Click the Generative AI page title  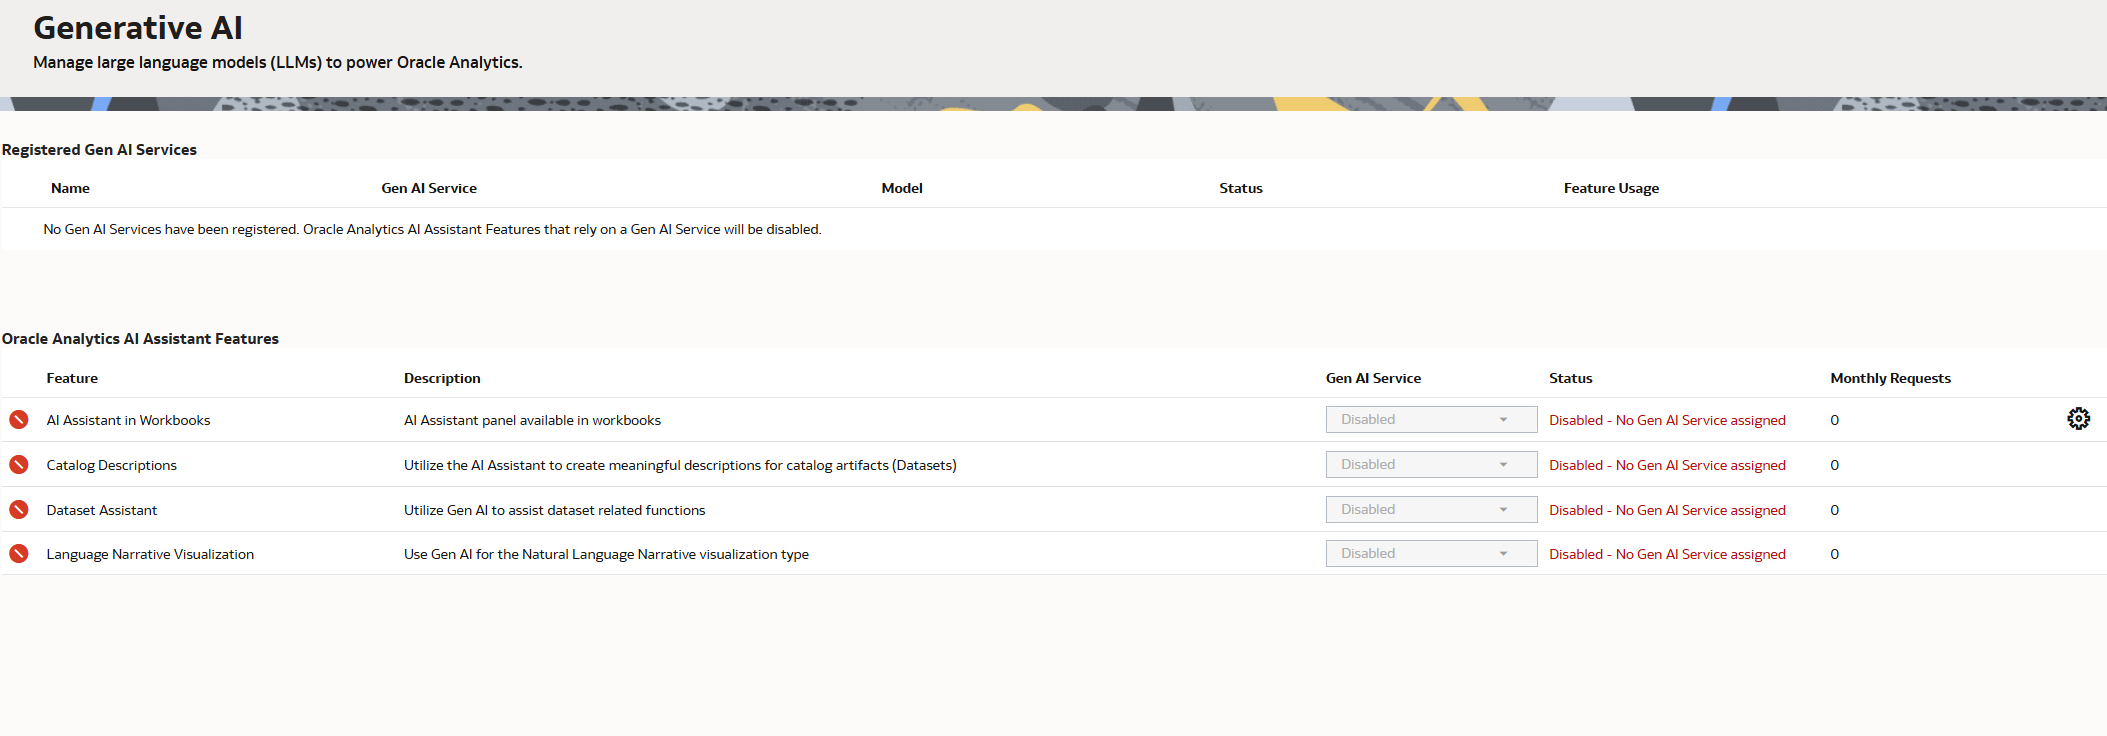click(x=138, y=28)
